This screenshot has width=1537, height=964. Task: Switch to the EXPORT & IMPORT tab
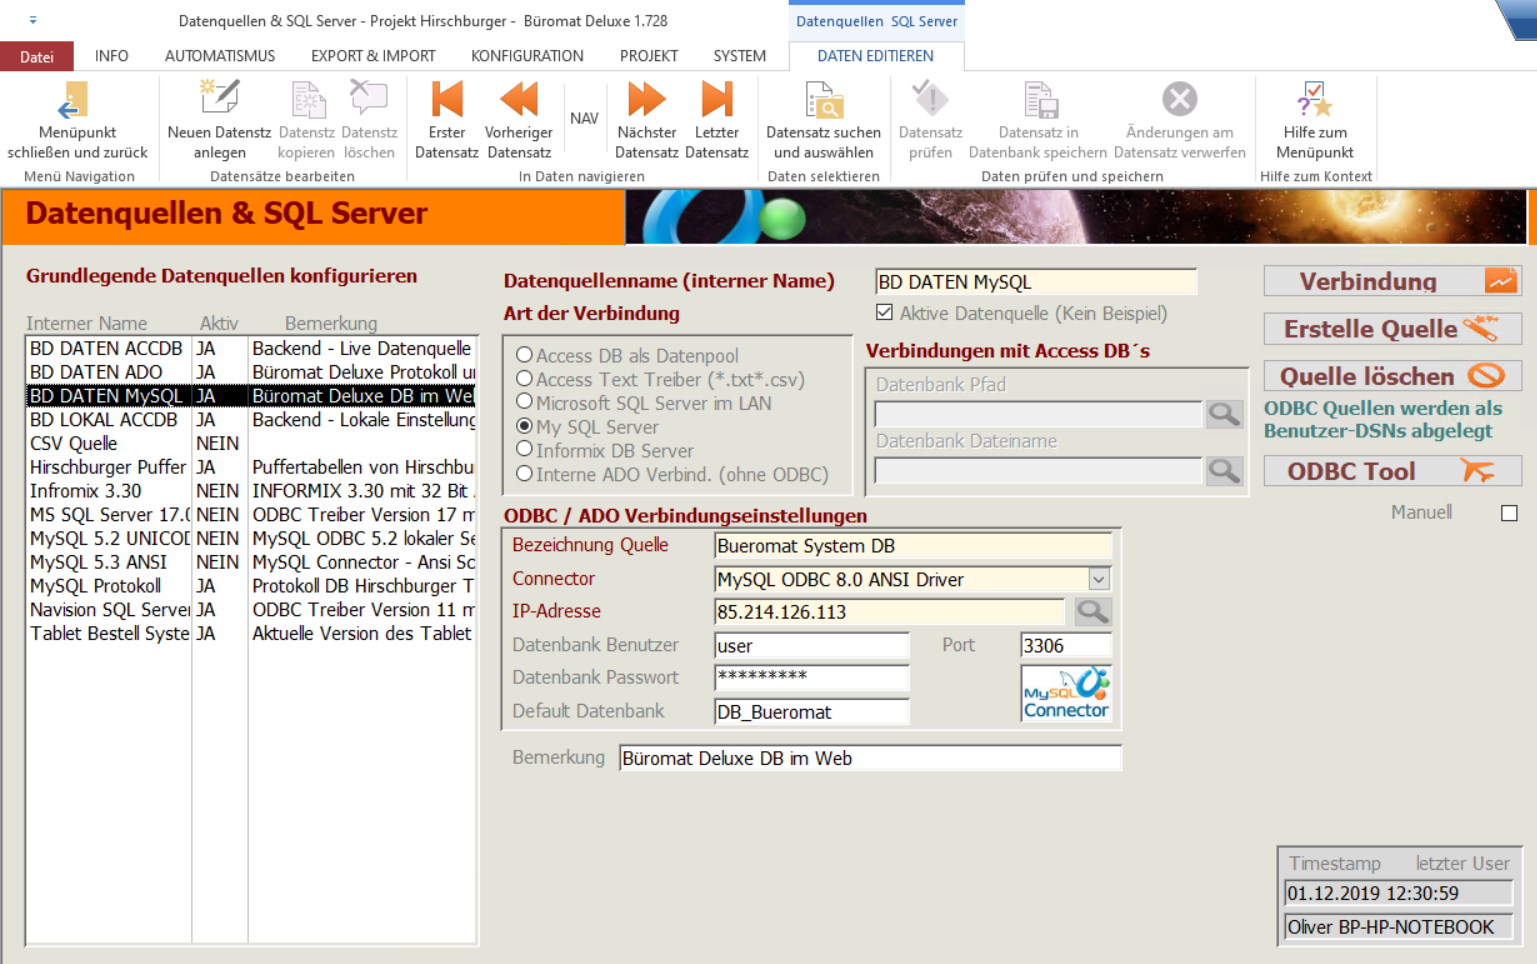click(373, 56)
